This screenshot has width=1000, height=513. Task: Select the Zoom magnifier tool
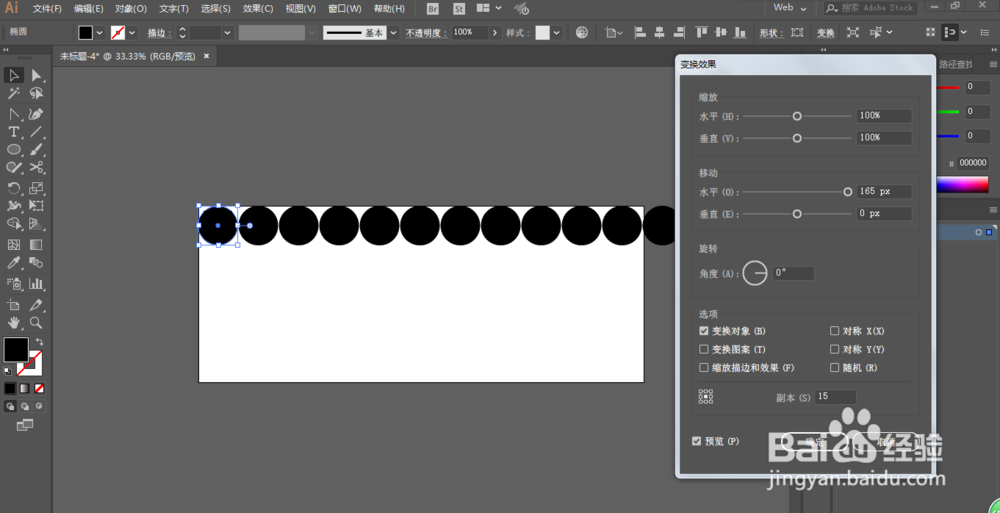[x=36, y=323]
